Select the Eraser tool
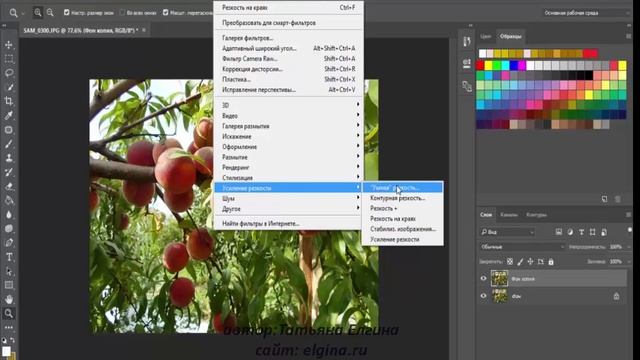Screen dimensions: 640x360 pos(9,186)
